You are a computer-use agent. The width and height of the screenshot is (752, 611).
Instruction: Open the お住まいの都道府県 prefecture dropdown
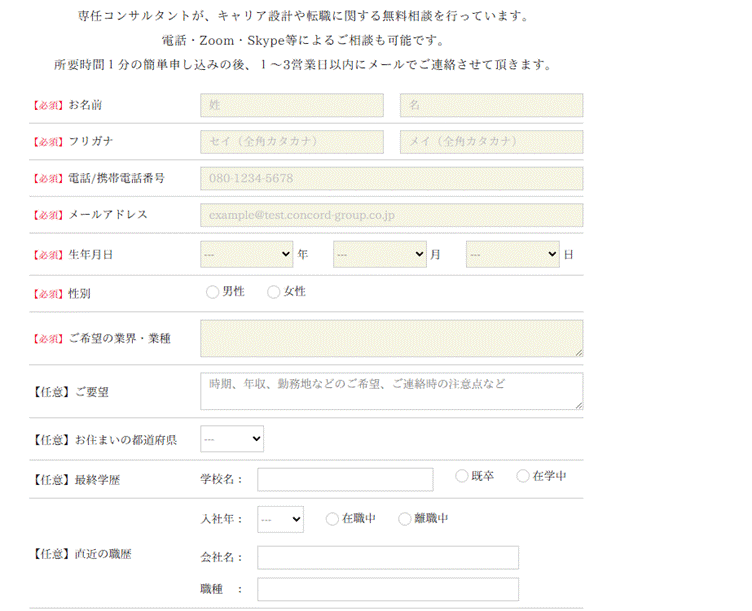[x=232, y=439]
